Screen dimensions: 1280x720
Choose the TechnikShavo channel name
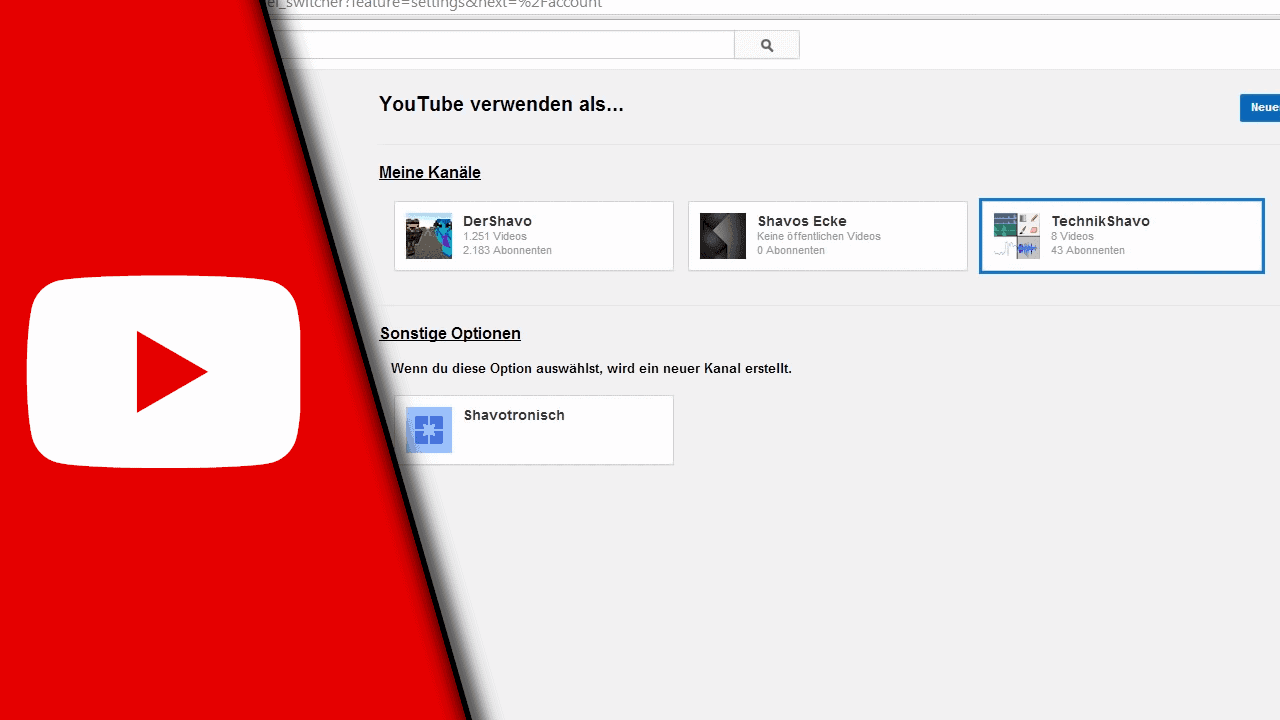(x=1100, y=221)
